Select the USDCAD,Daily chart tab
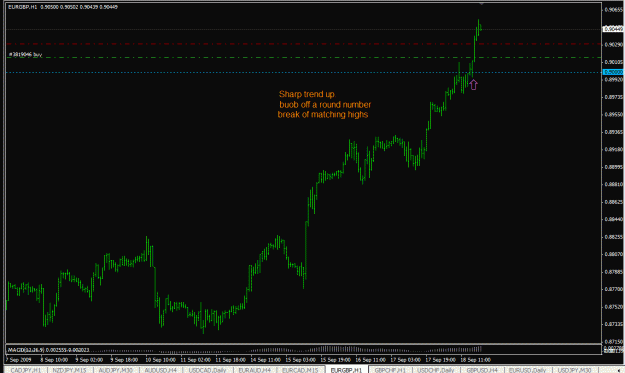The image size is (625, 373). click(207, 370)
